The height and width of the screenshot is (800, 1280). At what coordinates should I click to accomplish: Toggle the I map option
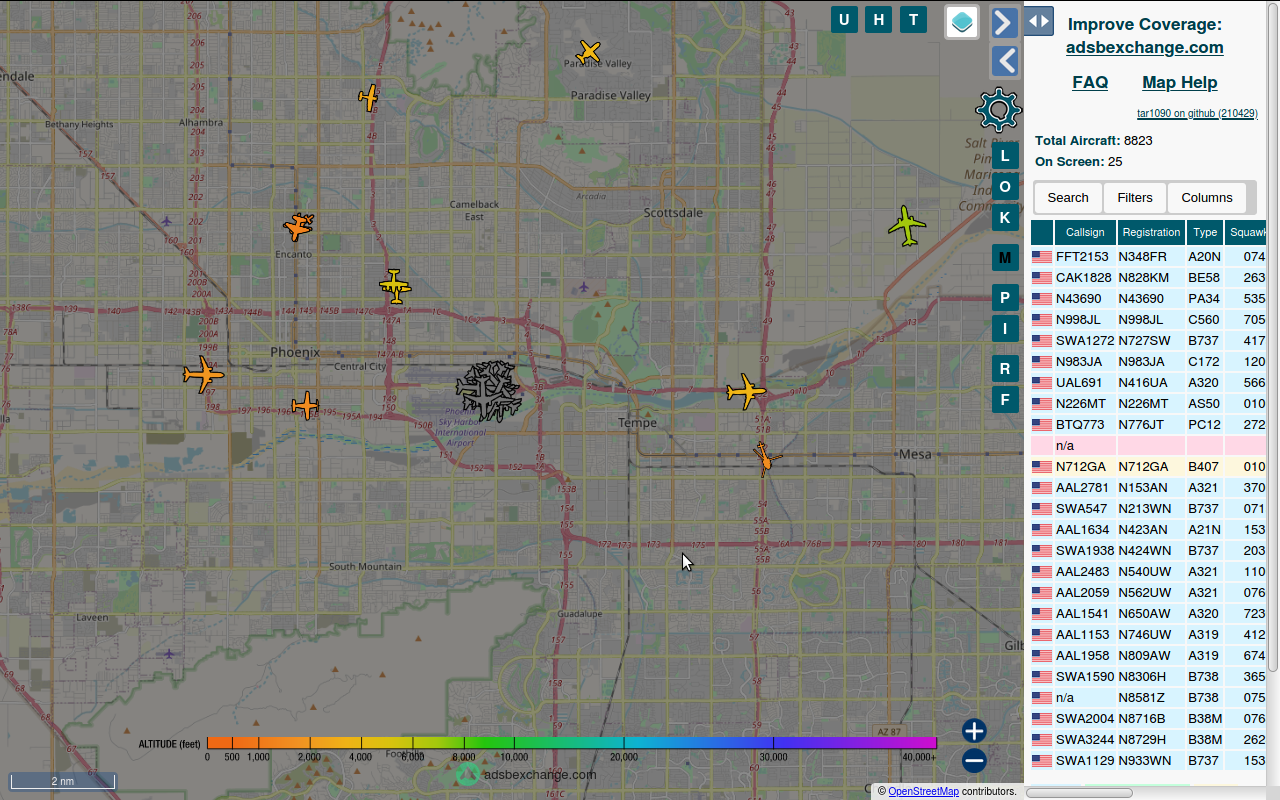(x=1005, y=328)
